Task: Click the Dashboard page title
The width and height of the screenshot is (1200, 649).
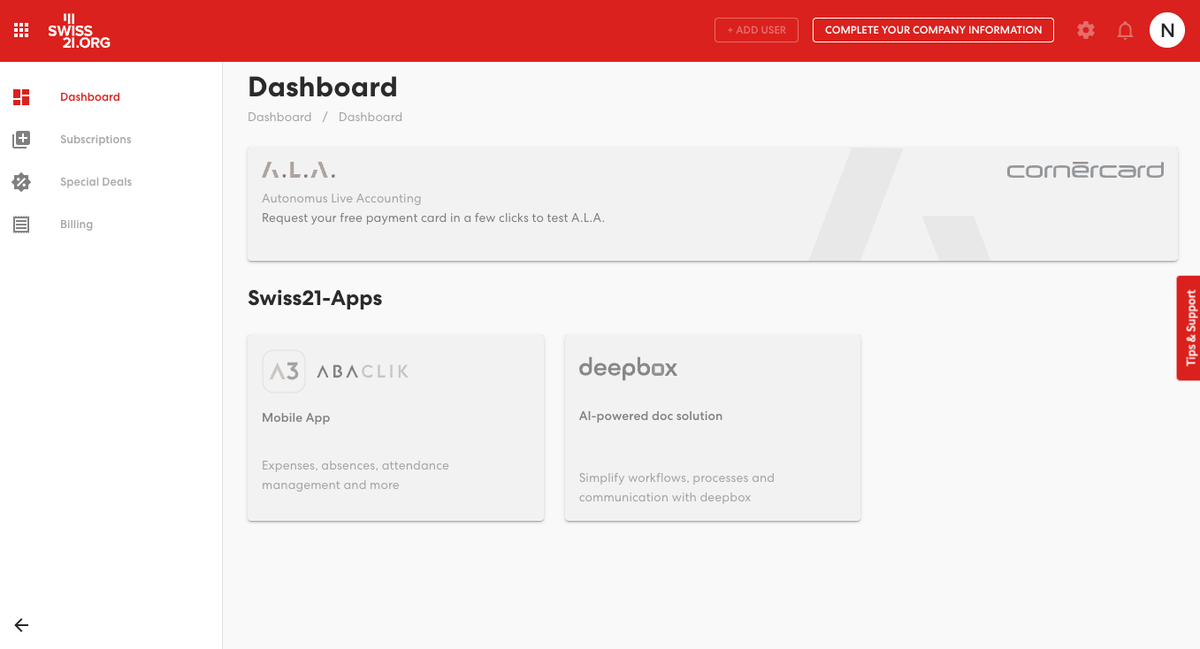Action: [322, 87]
